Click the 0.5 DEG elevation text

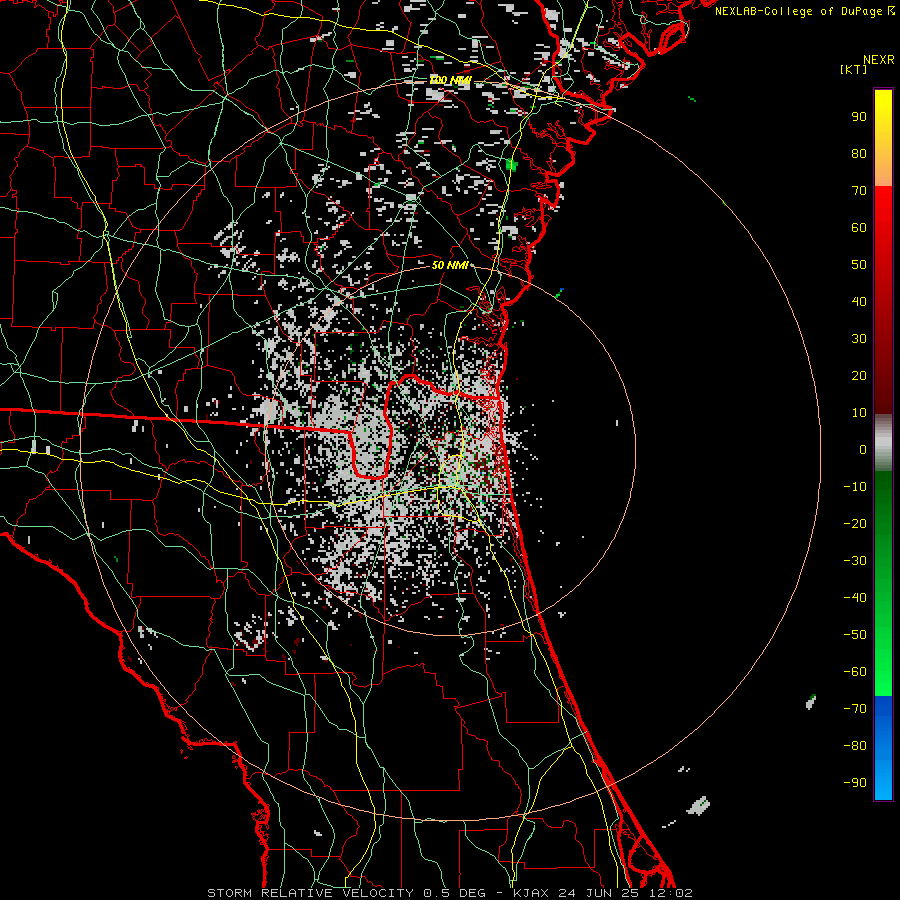454,893
